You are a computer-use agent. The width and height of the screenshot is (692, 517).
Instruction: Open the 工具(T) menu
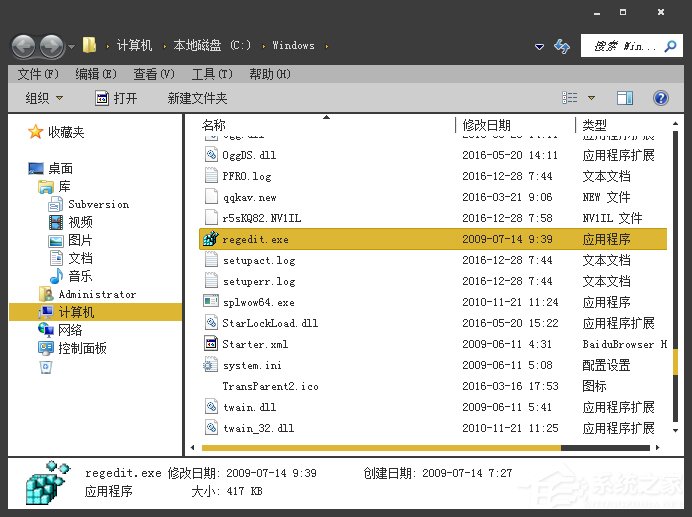[211, 74]
